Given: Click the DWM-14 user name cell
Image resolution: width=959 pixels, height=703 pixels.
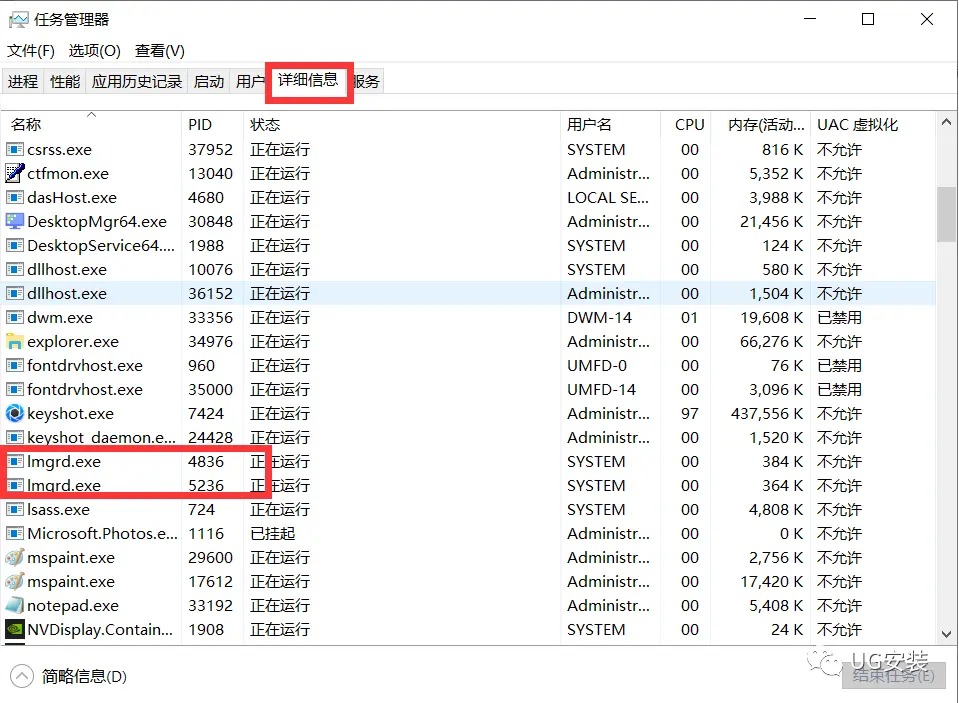Looking at the screenshot, I should (599, 318).
